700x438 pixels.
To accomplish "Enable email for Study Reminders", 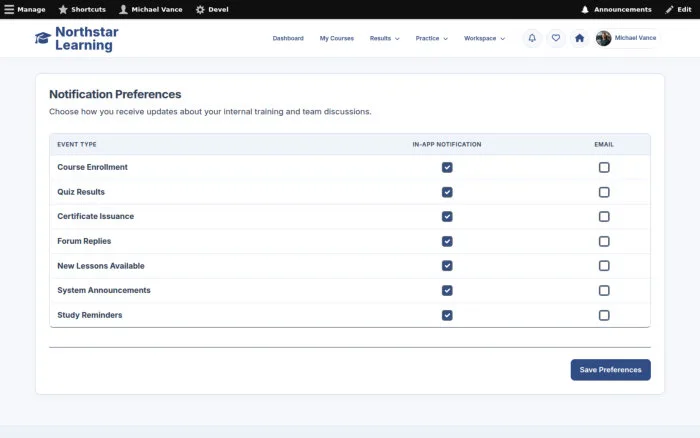I will point(604,315).
